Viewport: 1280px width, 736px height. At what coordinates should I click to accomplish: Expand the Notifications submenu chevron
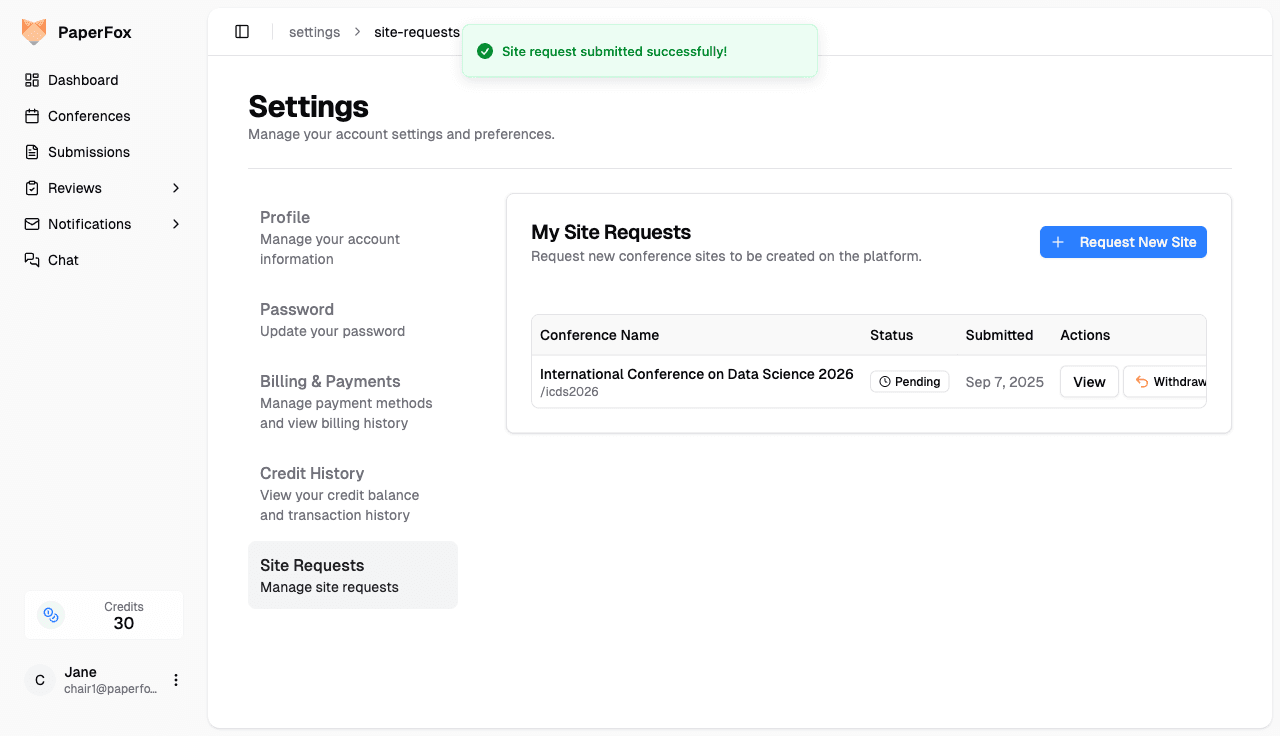176,224
